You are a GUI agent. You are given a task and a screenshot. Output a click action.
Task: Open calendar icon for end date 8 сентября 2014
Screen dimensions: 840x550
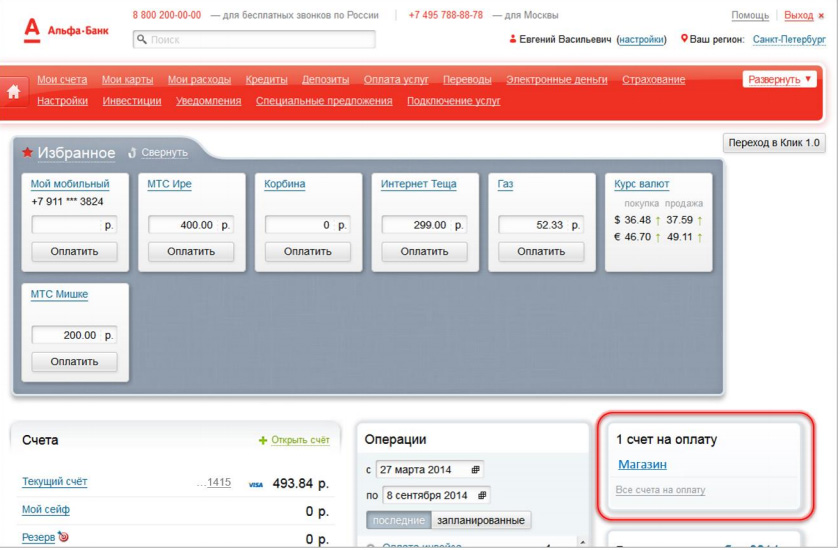pos(482,495)
